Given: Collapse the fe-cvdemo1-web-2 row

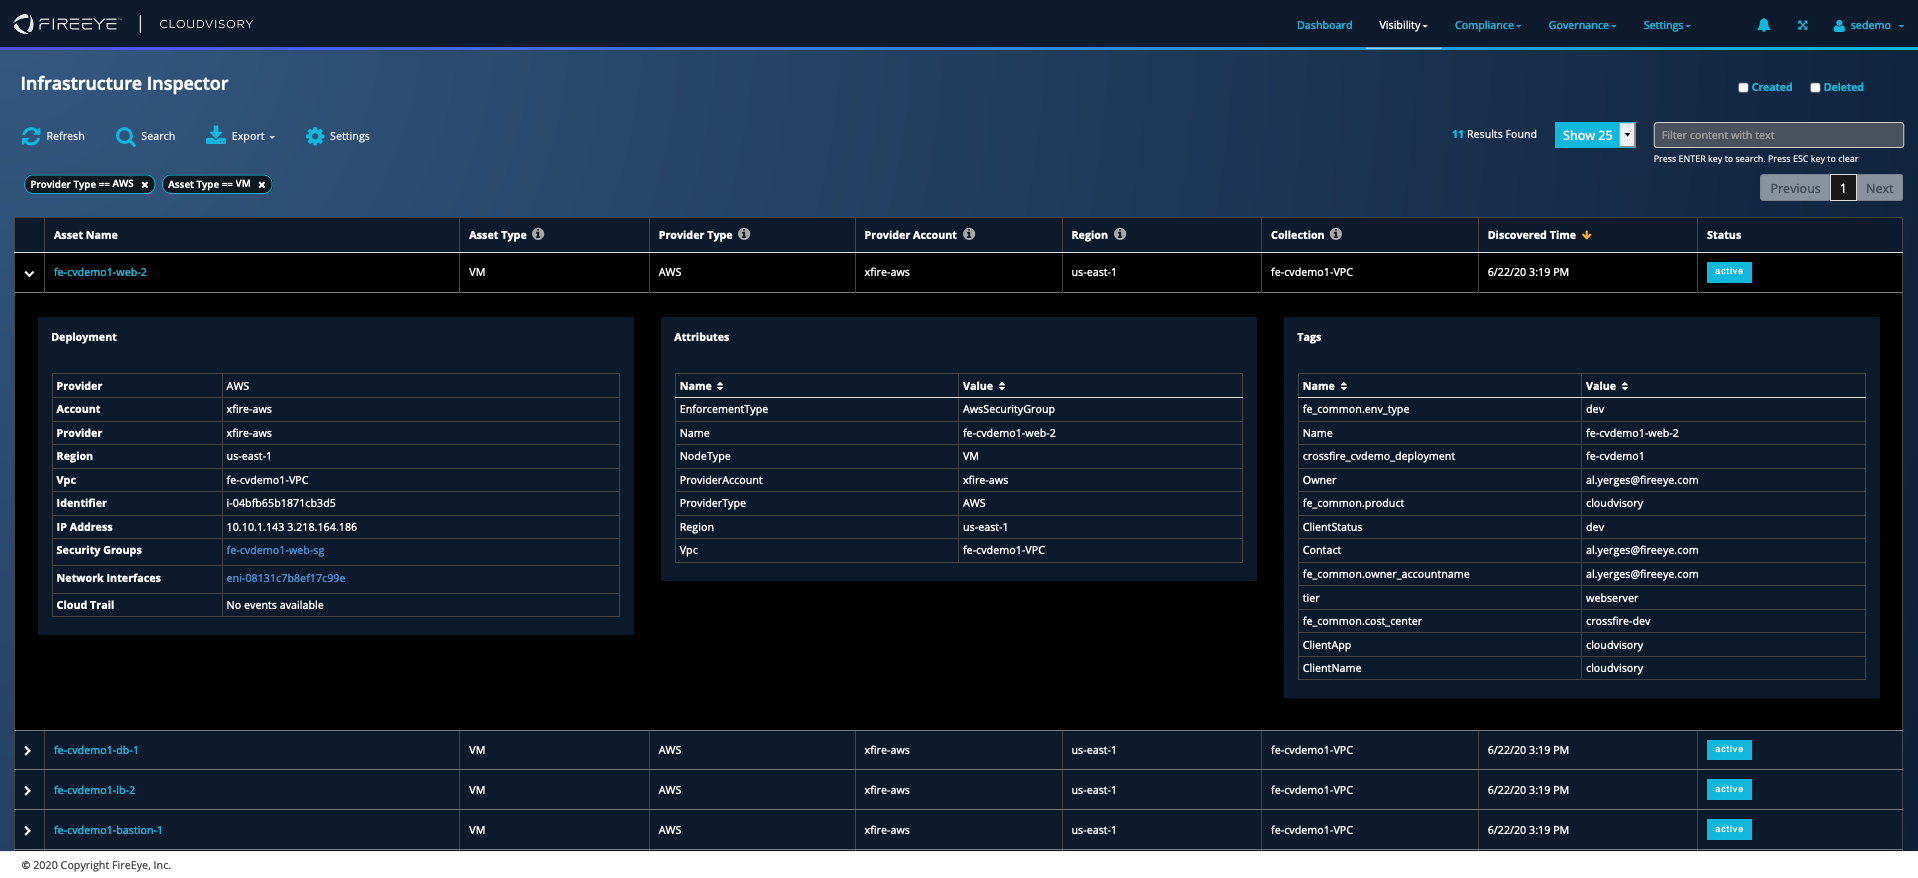Looking at the screenshot, I should 29,273.
